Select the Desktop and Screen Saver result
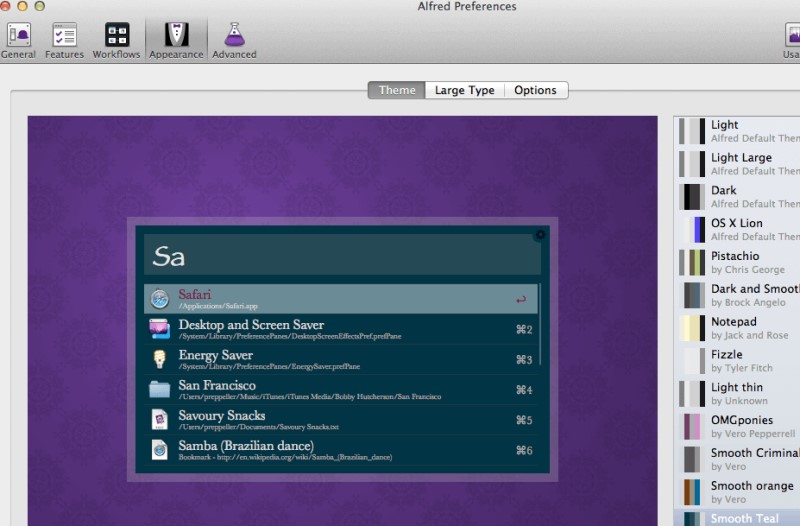800x526 pixels. tap(341, 329)
